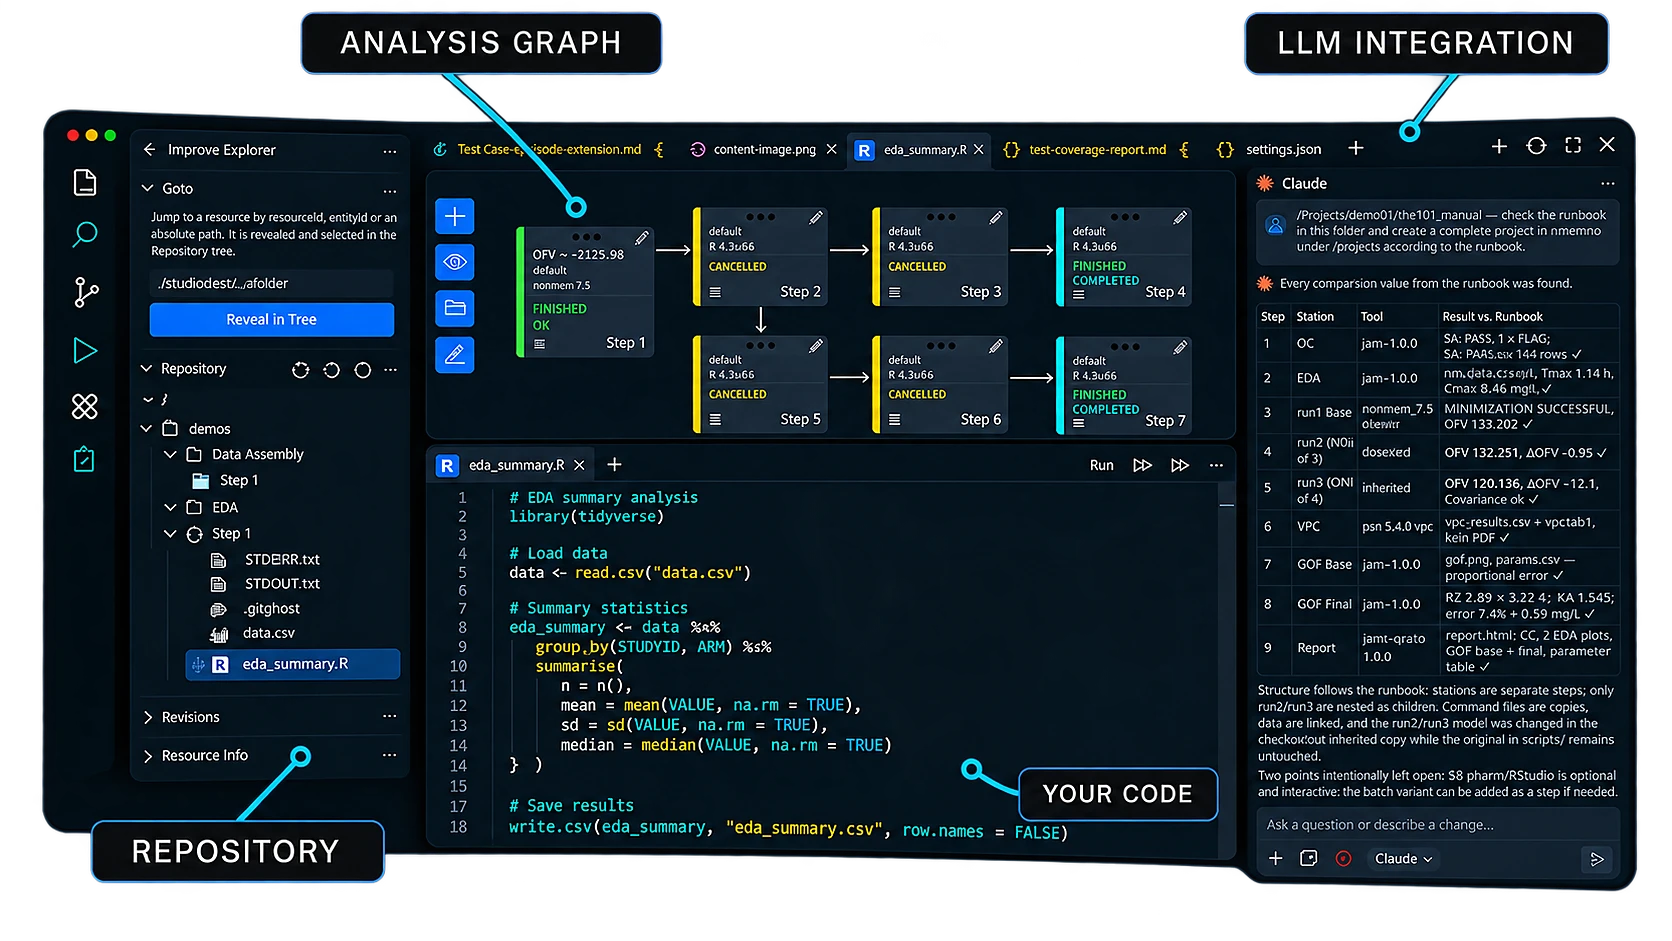Open the Explorer files icon in sidebar
The image size is (1672, 941).
[x=85, y=182]
